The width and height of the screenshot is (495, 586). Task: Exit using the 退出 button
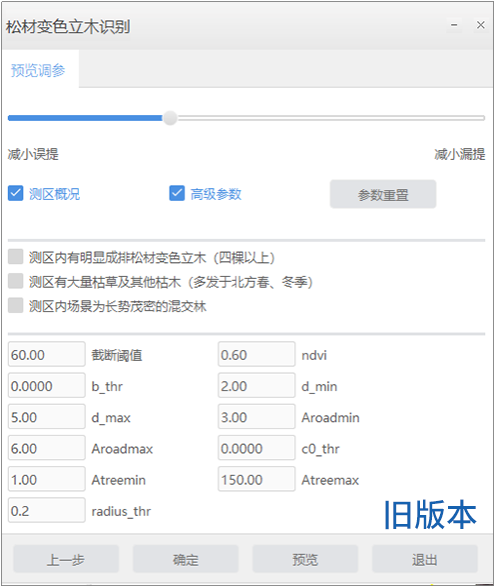pos(425,559)
